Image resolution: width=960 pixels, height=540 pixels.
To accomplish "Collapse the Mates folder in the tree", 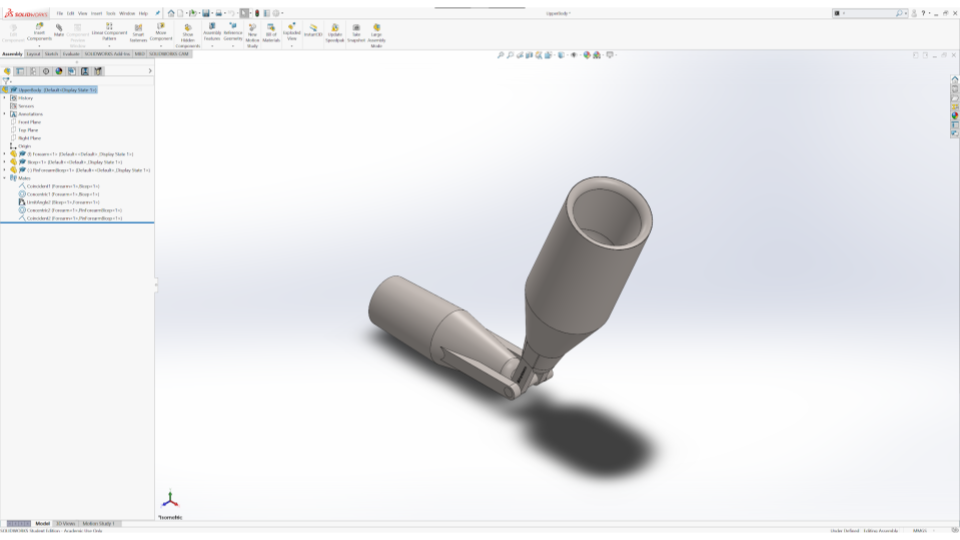I will (4, 178).
